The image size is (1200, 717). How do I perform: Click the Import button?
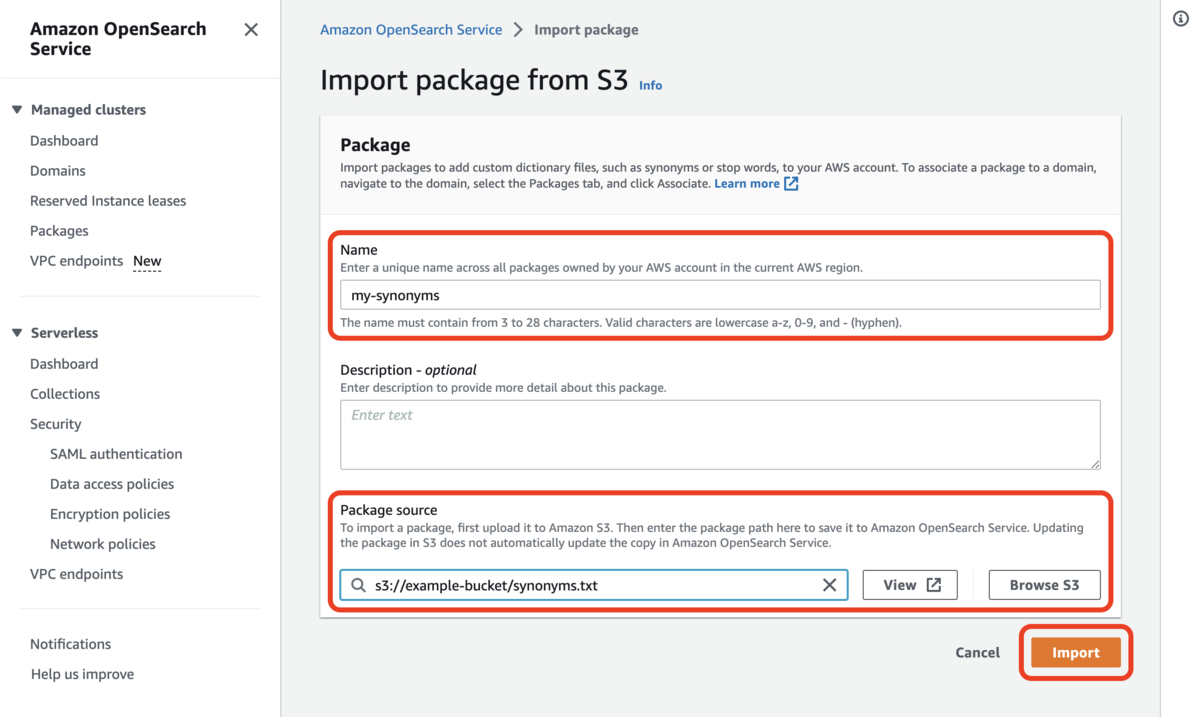(1076, 653)
